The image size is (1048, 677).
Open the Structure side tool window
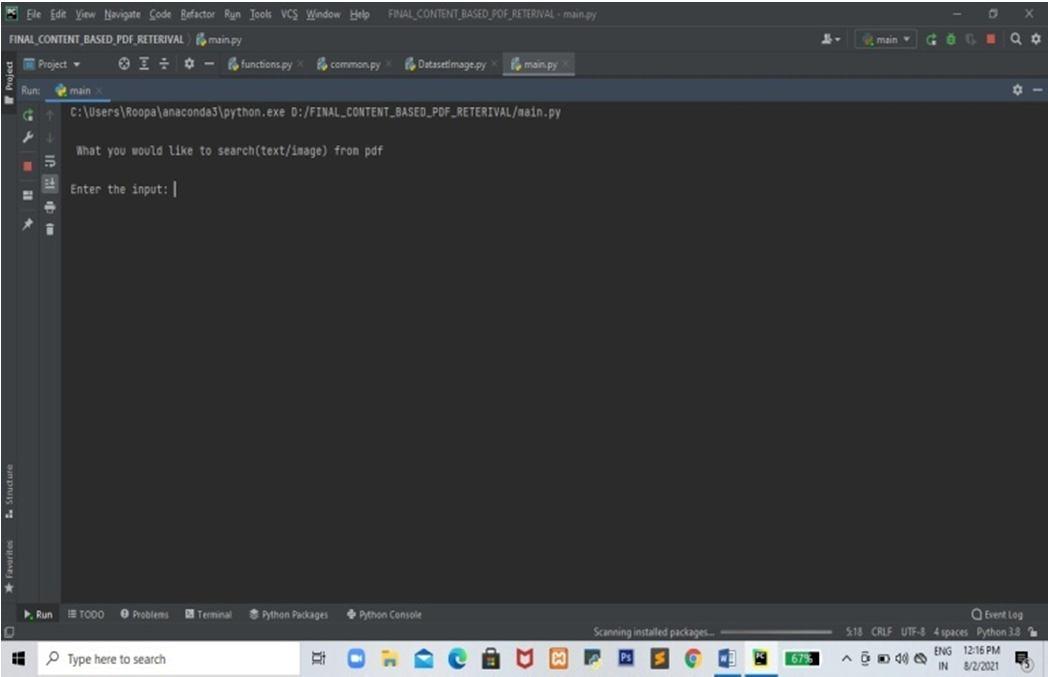(9, 491)
